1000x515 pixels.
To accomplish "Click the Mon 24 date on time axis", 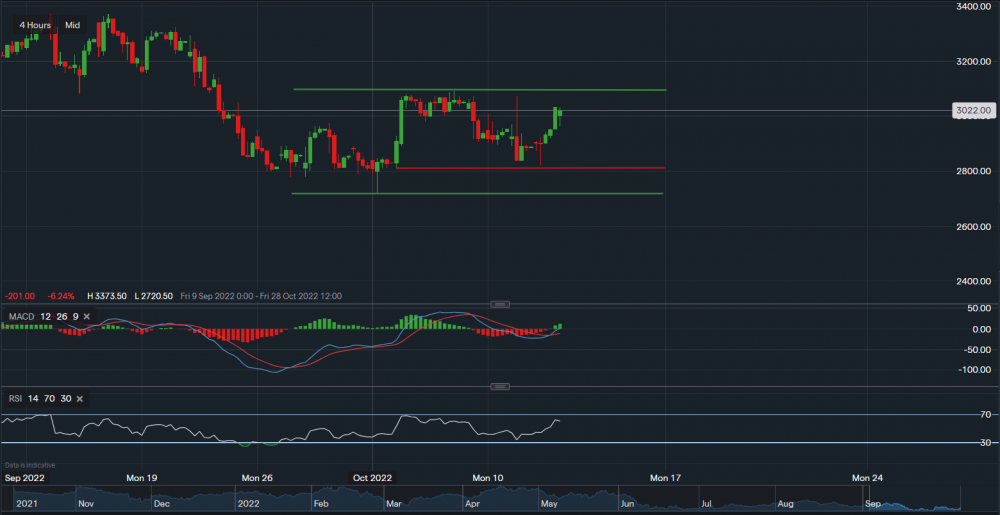I will [866, 478].
